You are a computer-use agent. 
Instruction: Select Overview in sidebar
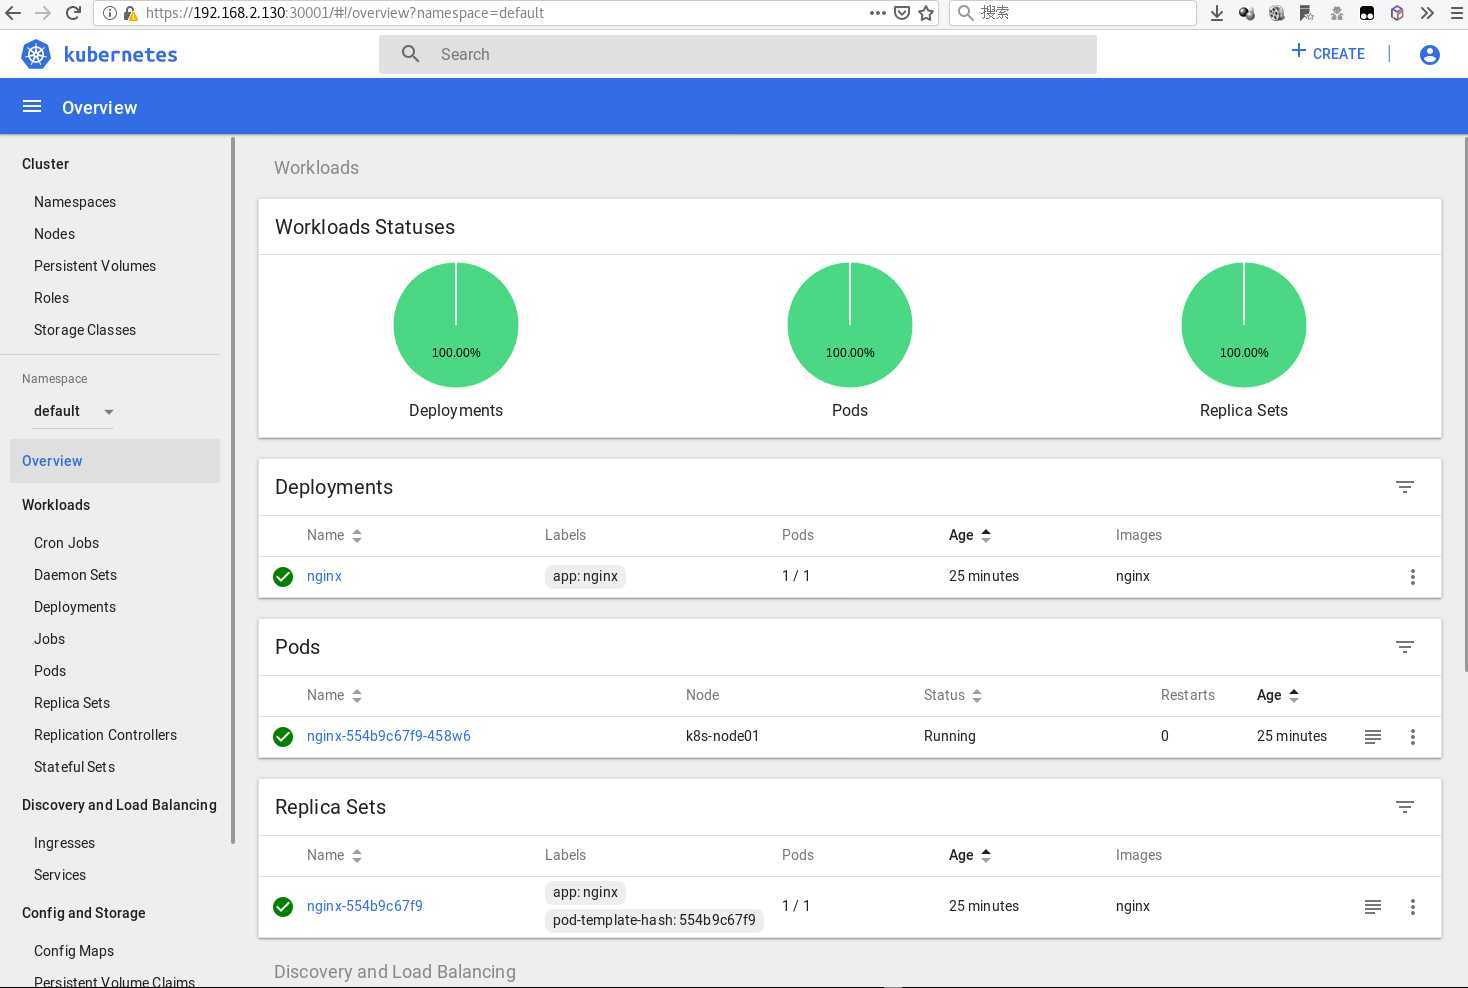pyautogui.click(x=115, y=461)
